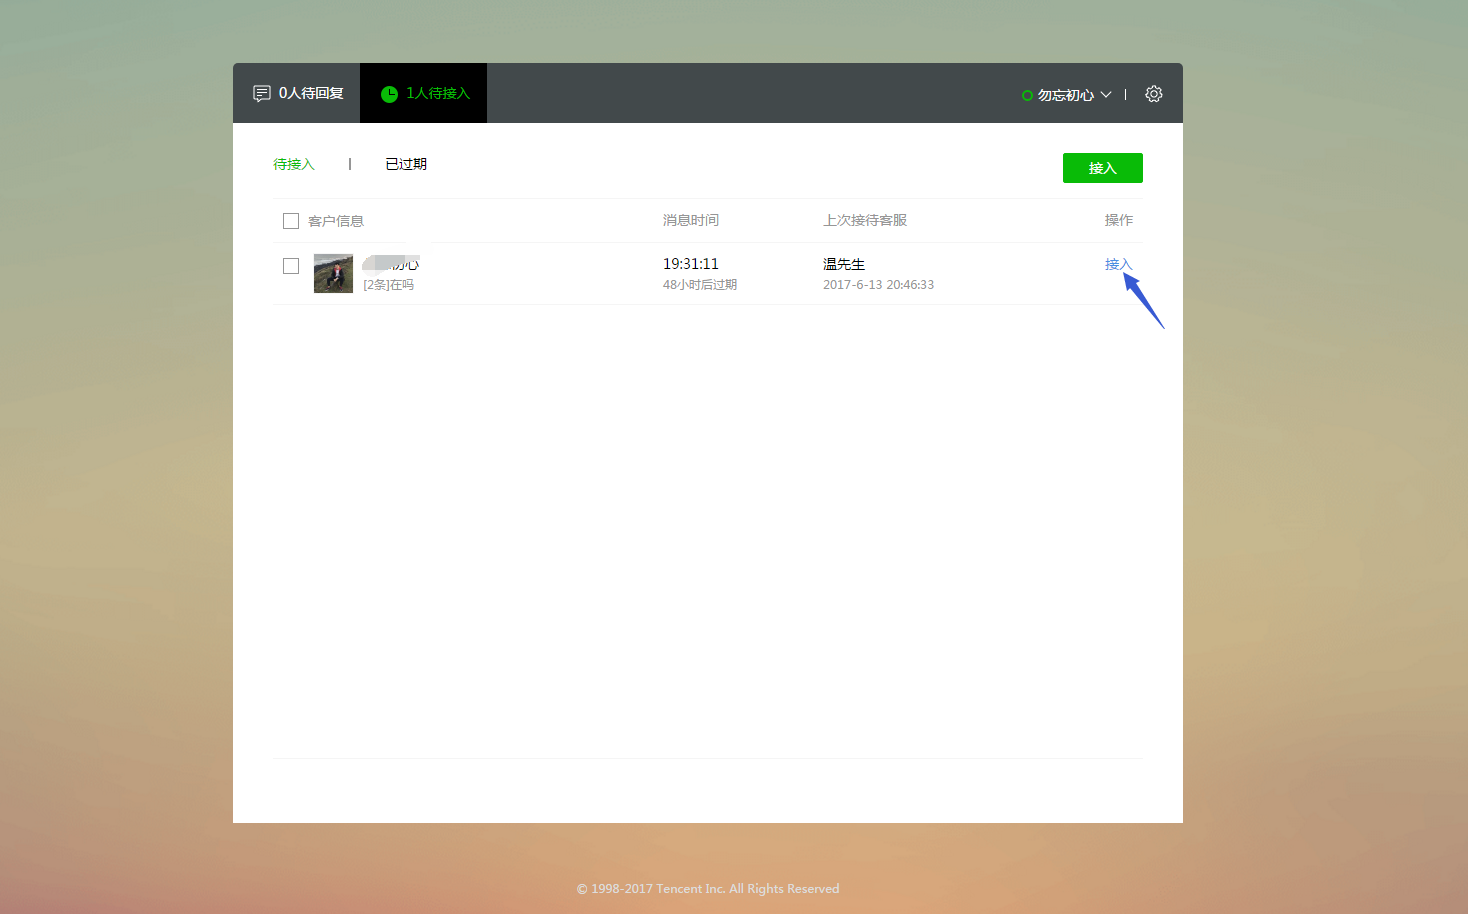Click the 上次接待客服 column header
The height and width of the screenshot is (914, 1468).
pos(865,220)
